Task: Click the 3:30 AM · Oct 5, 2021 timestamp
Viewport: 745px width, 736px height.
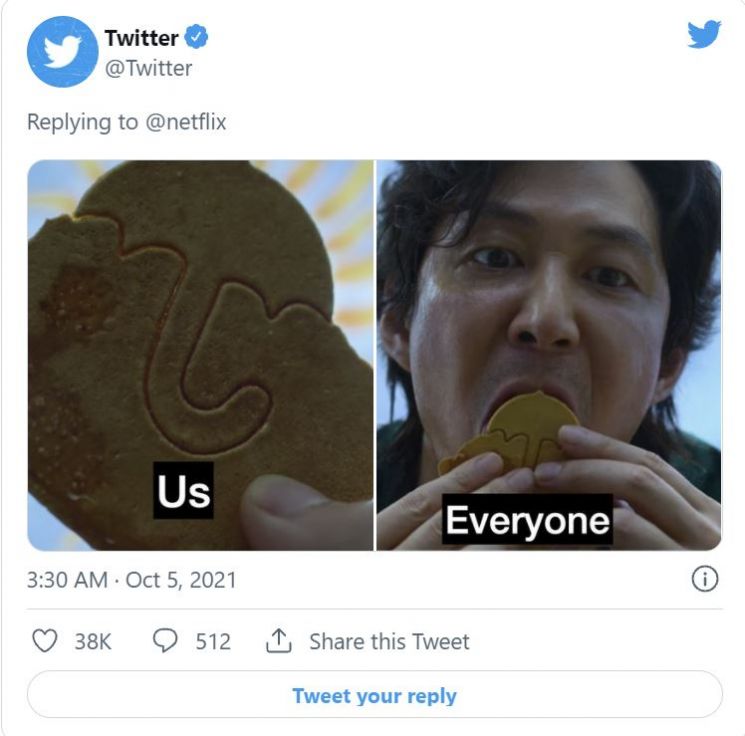Action: [131, 580]
